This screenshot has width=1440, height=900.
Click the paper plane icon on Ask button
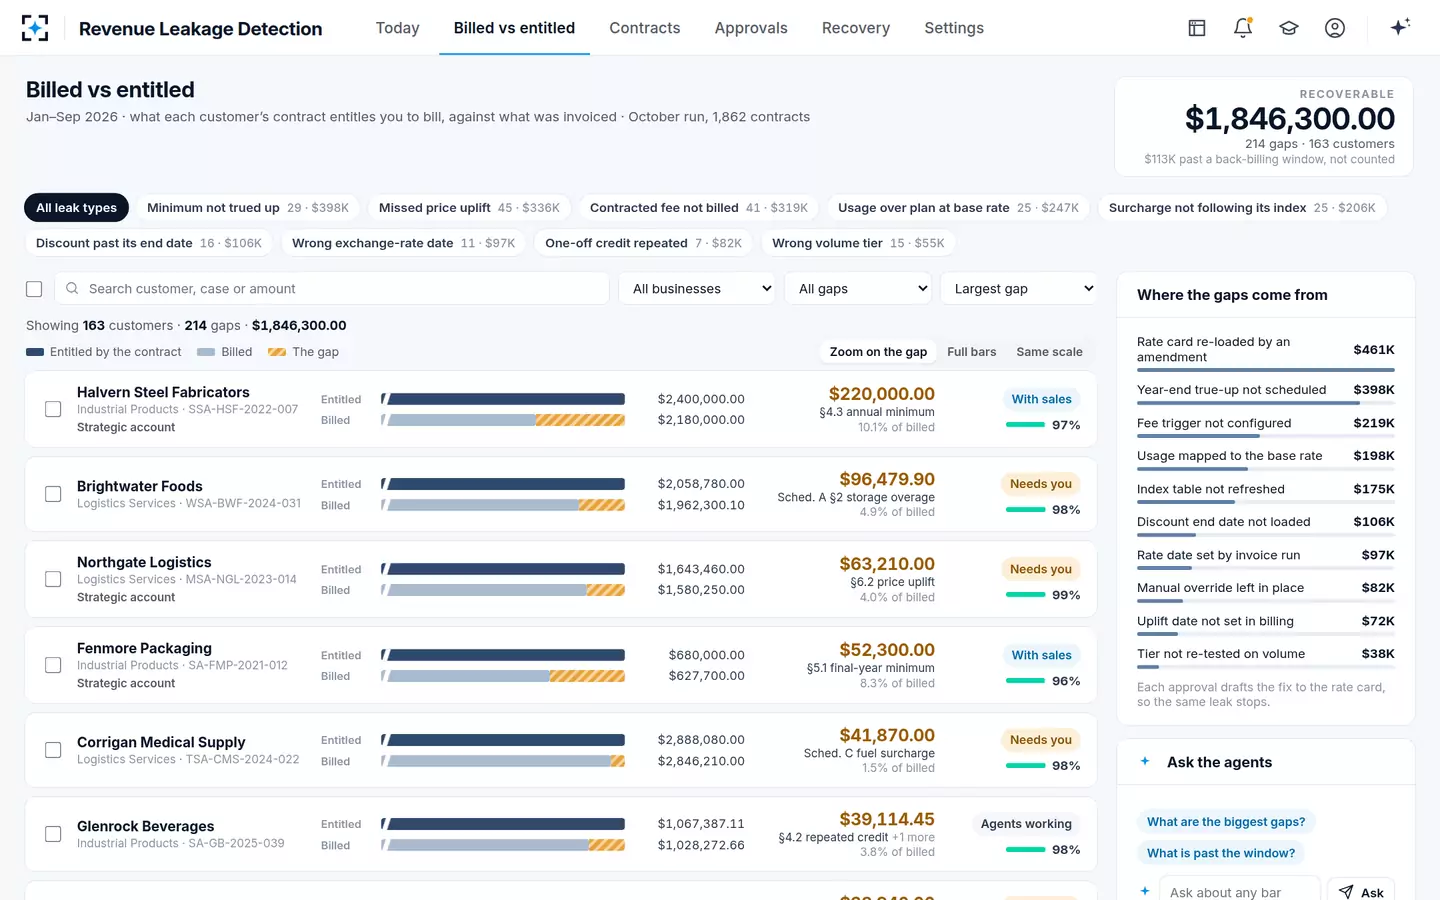1346,892
